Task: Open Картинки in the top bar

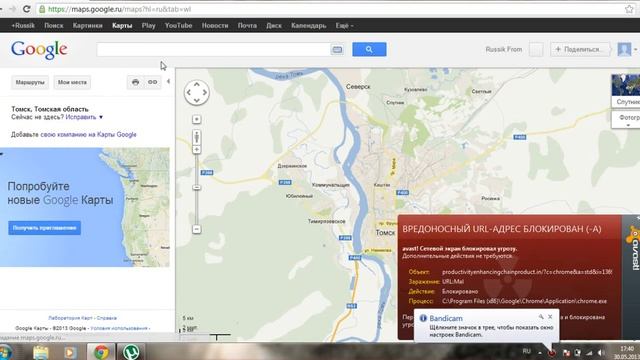Action: pyautogui.click(x=87, y=25)
